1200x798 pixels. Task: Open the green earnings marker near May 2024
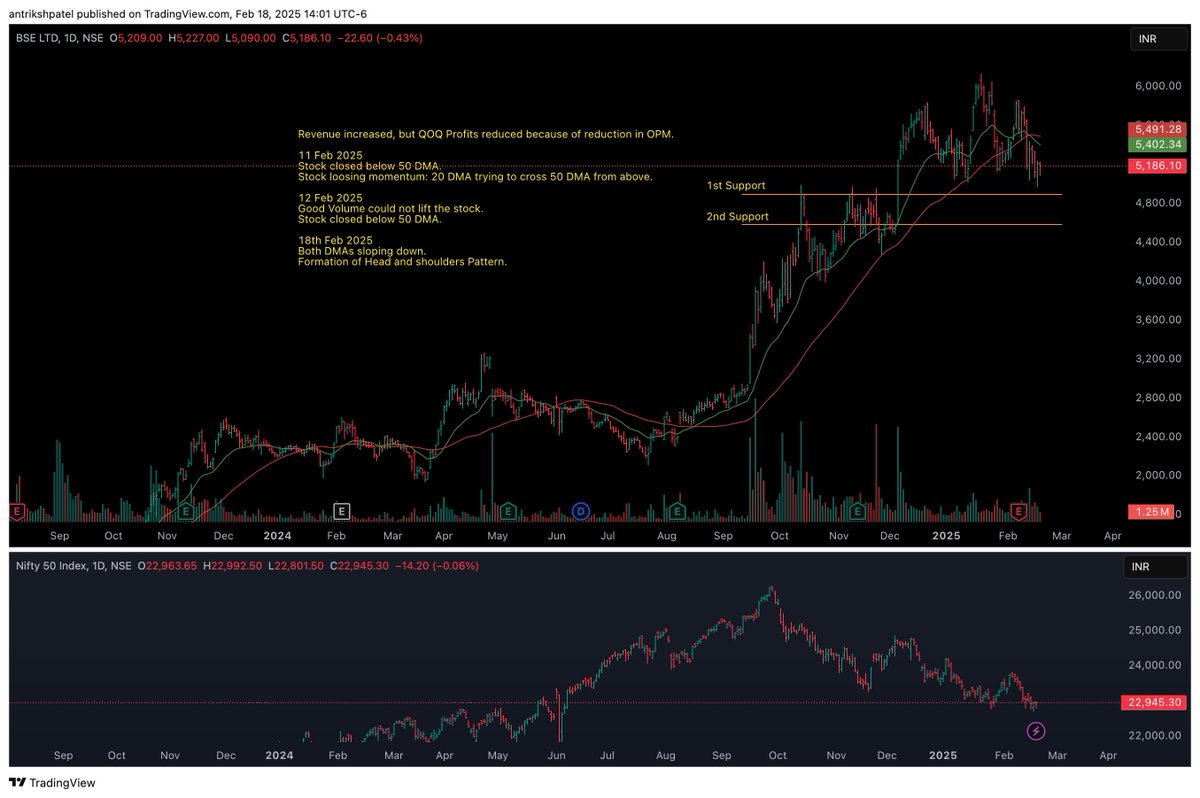pyautogui.click(x=508, y=511)
